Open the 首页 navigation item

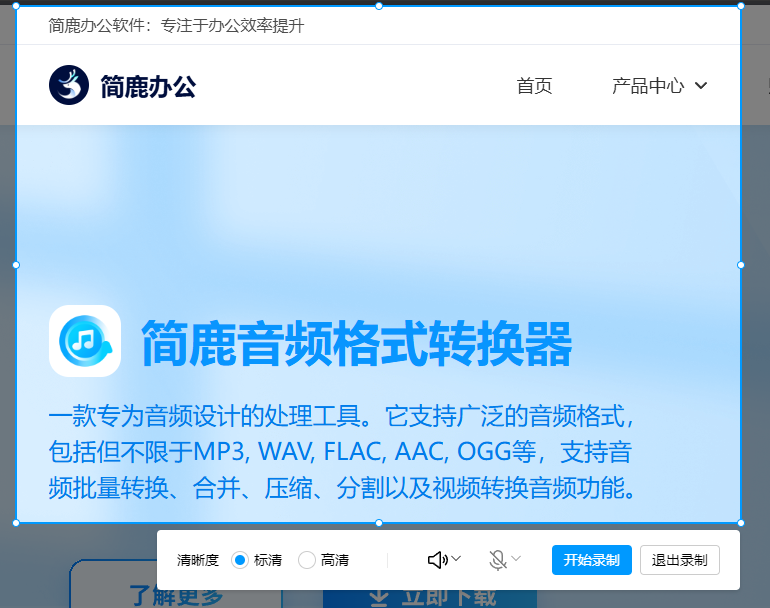point(534,86)
